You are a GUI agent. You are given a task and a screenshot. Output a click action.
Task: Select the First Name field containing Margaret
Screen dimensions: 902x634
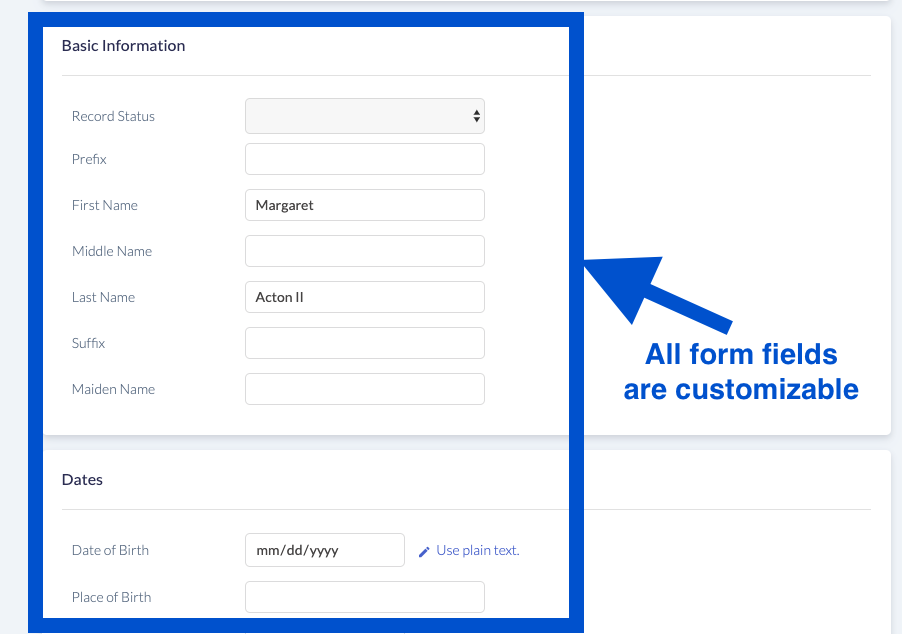coord(365,204)
